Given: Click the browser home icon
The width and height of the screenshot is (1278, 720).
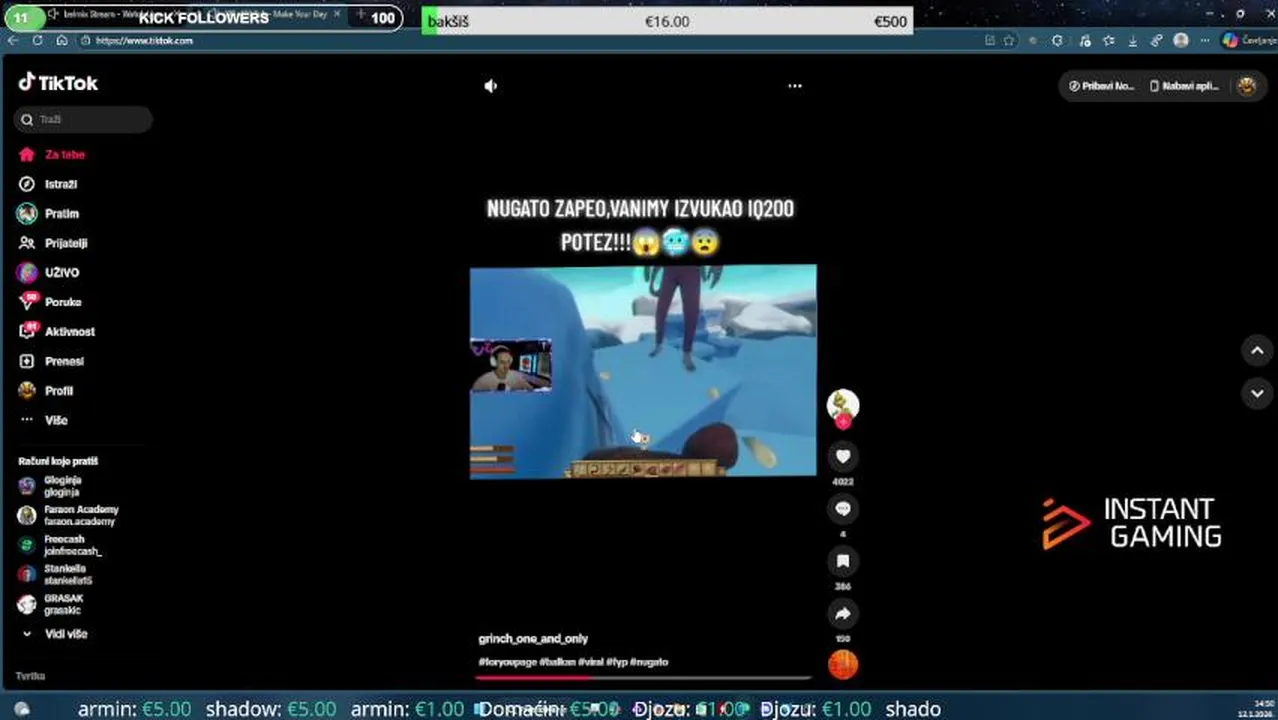Looking at the screenshot, I should pos(62,40).
